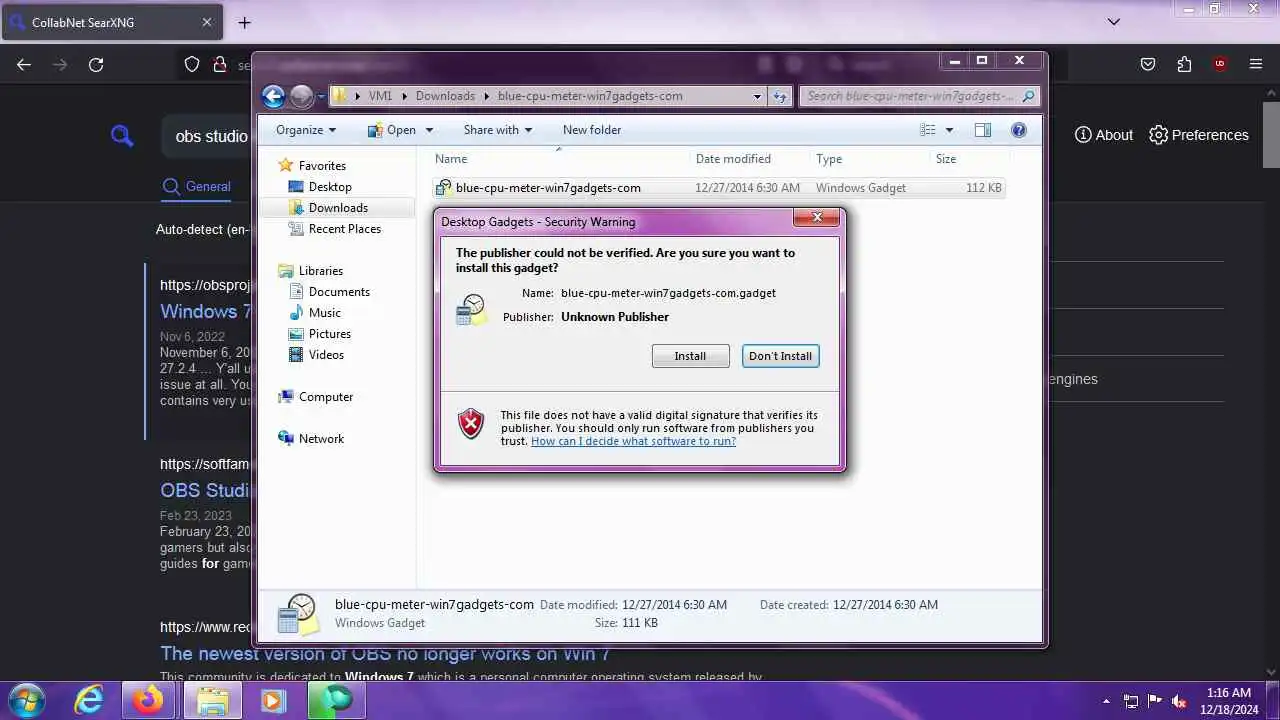Screen dimensions: 1280x720
Task: Open the Windows Start menu
Action: click(27, 700)
